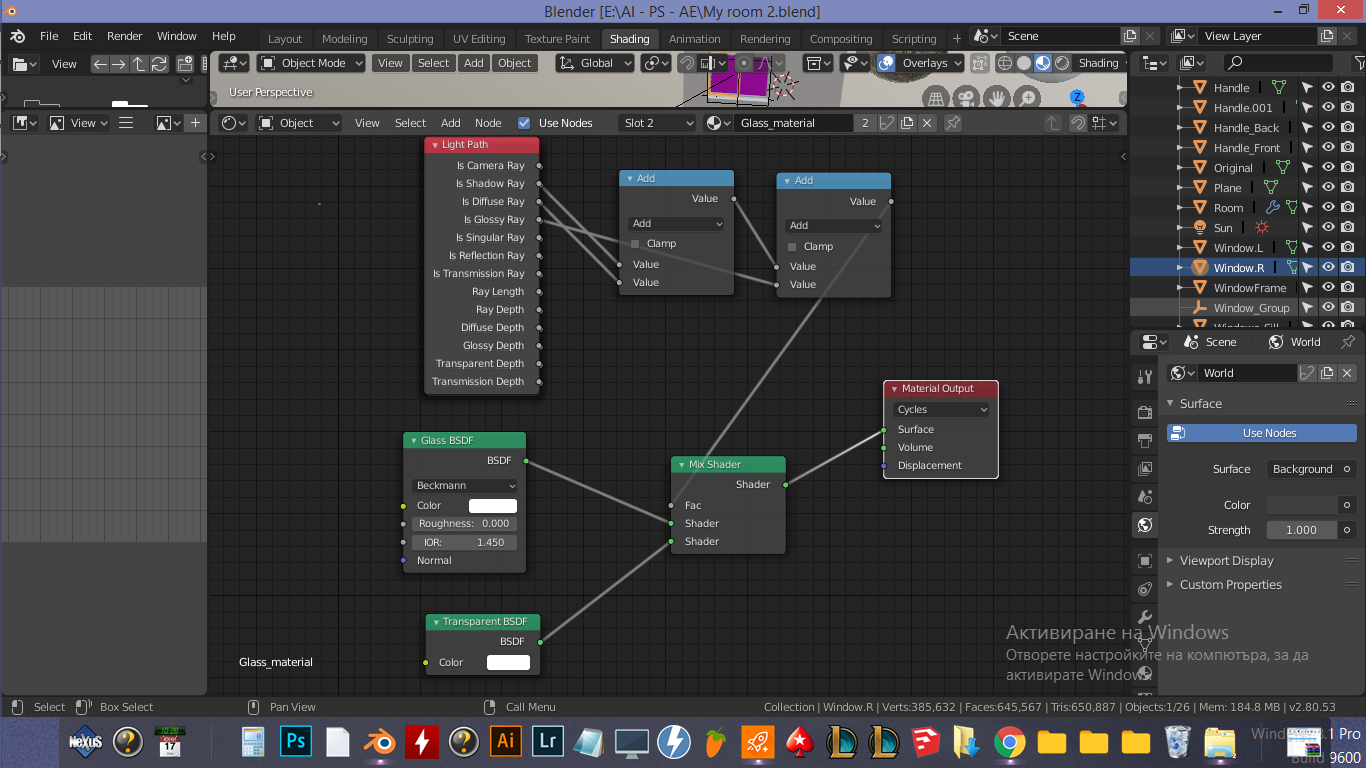Open the Slot 2 material slot dropdown

657,123
